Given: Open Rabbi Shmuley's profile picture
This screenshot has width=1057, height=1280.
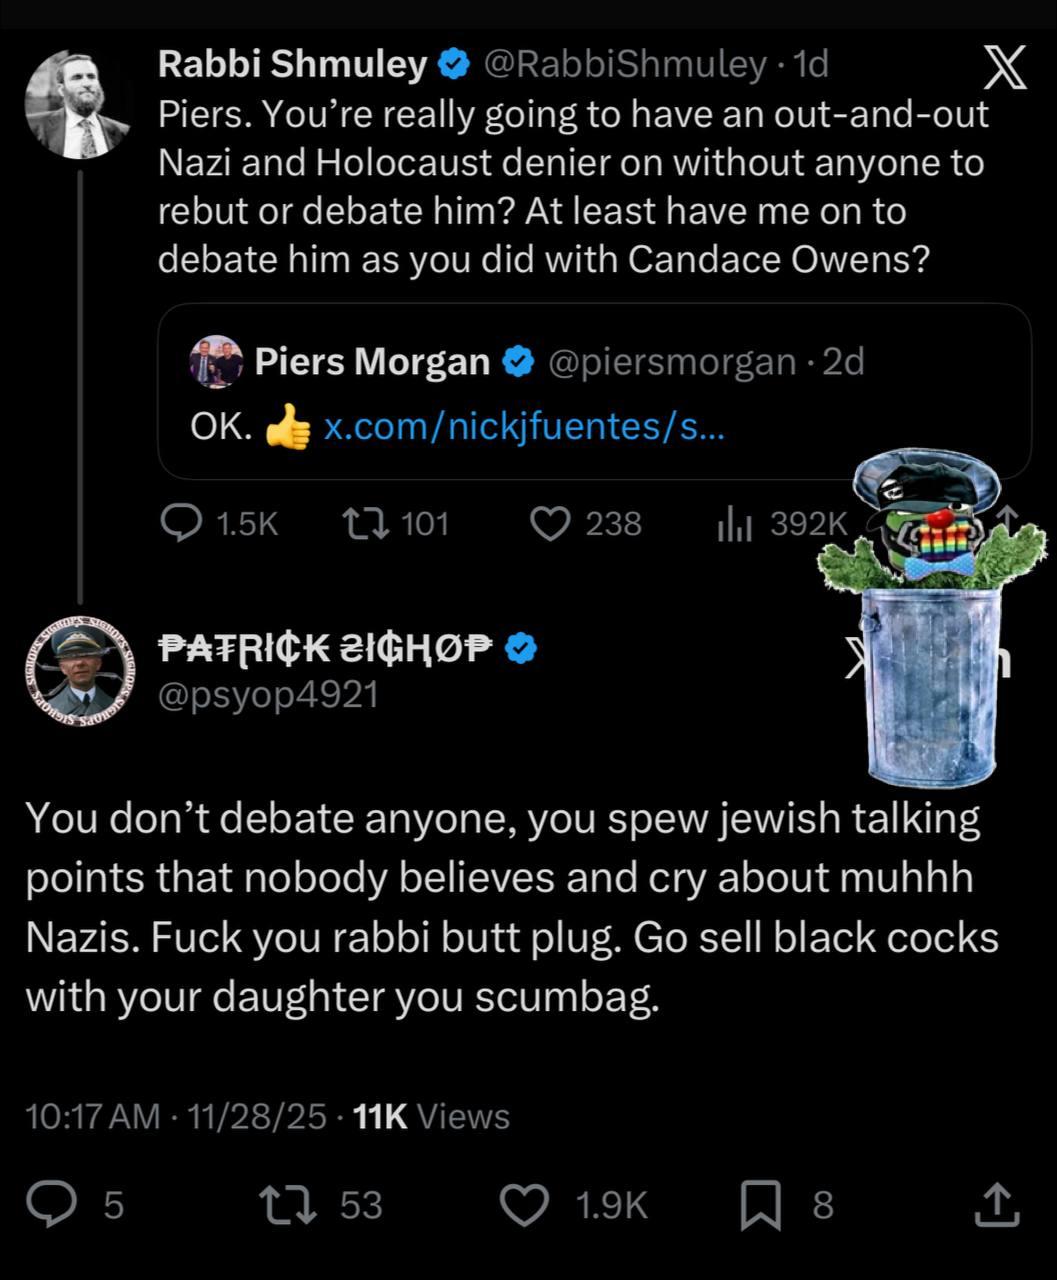Looking at the screenshot, I should point(78,104).
